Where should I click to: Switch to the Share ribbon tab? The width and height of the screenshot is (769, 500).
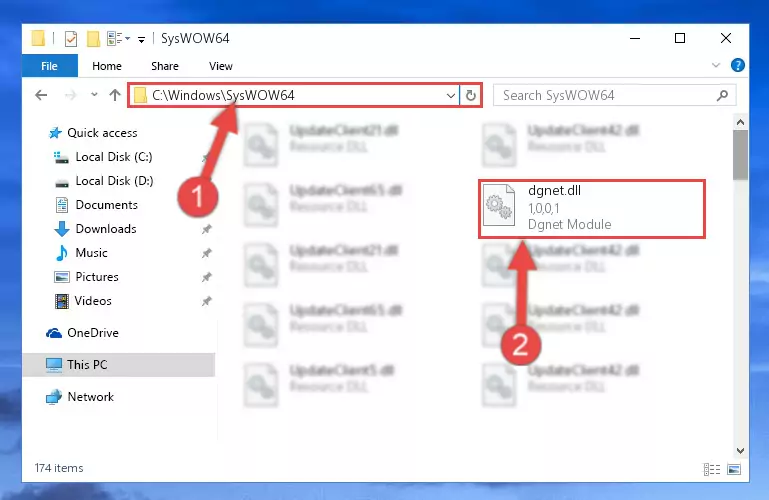tap(165, 66)
